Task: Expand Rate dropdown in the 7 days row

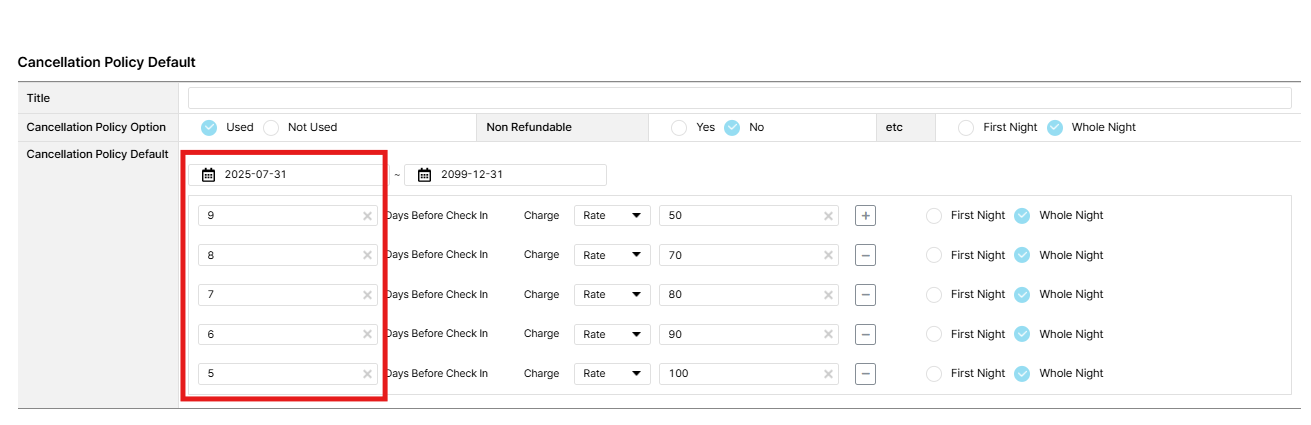Action: pos(611,295)
